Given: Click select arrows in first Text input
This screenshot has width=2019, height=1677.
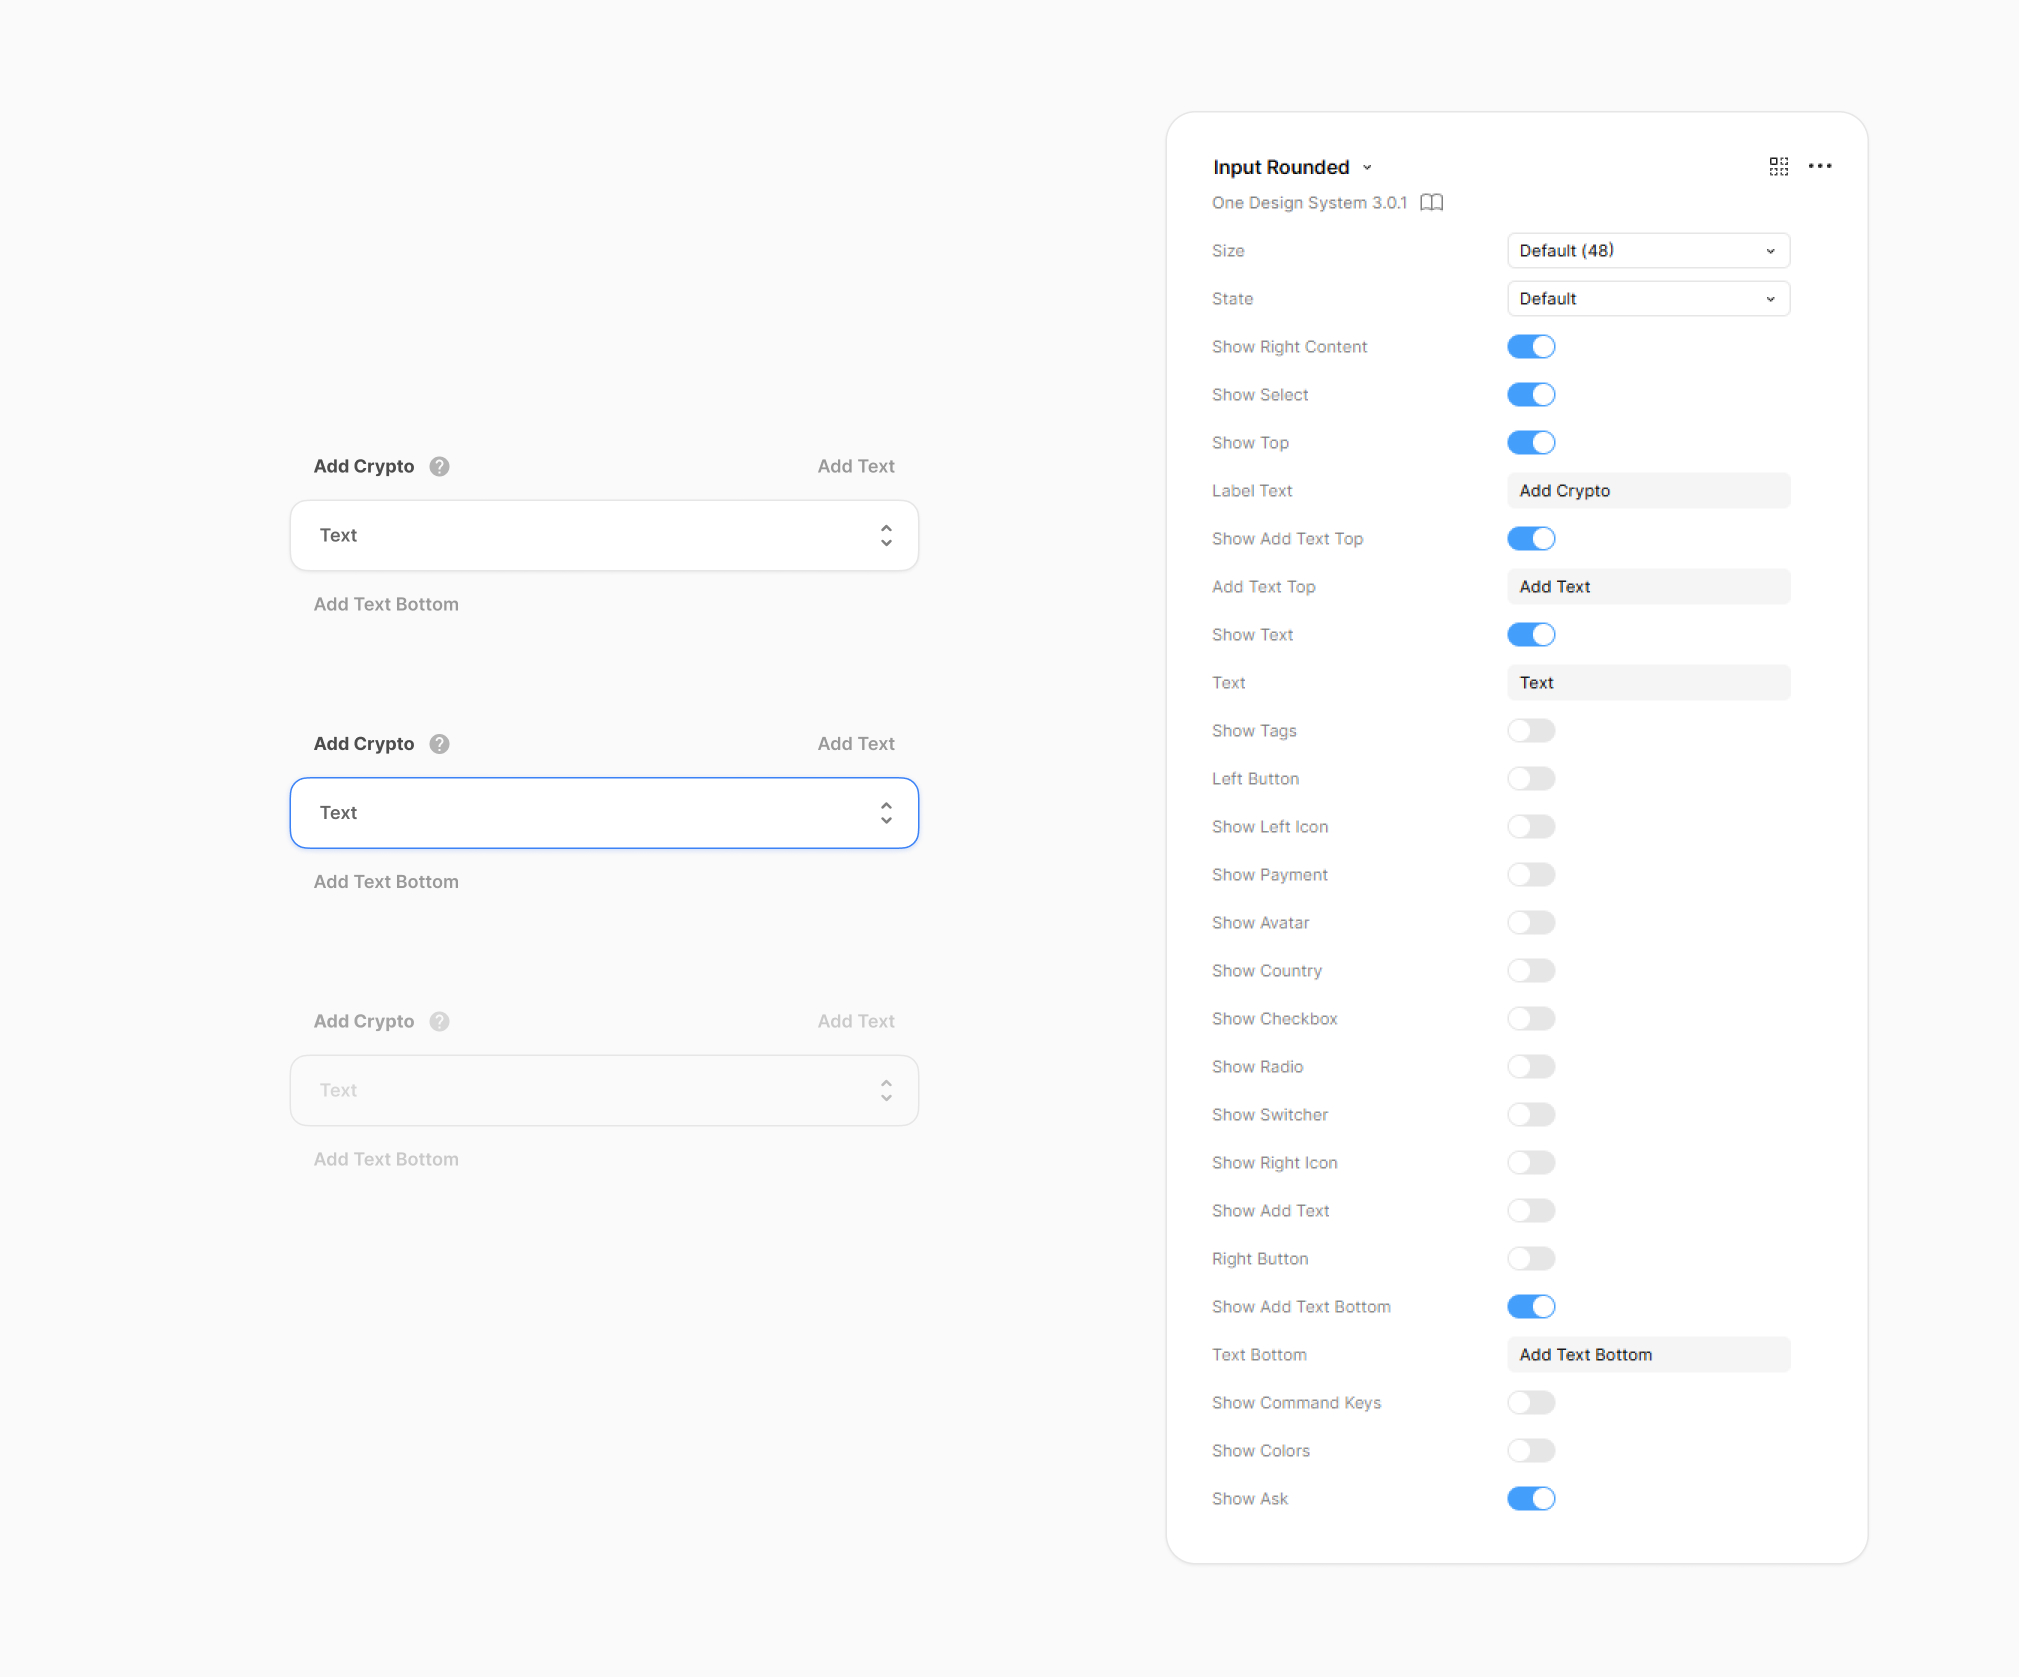Looking at the screenshot, I should 886,535.
